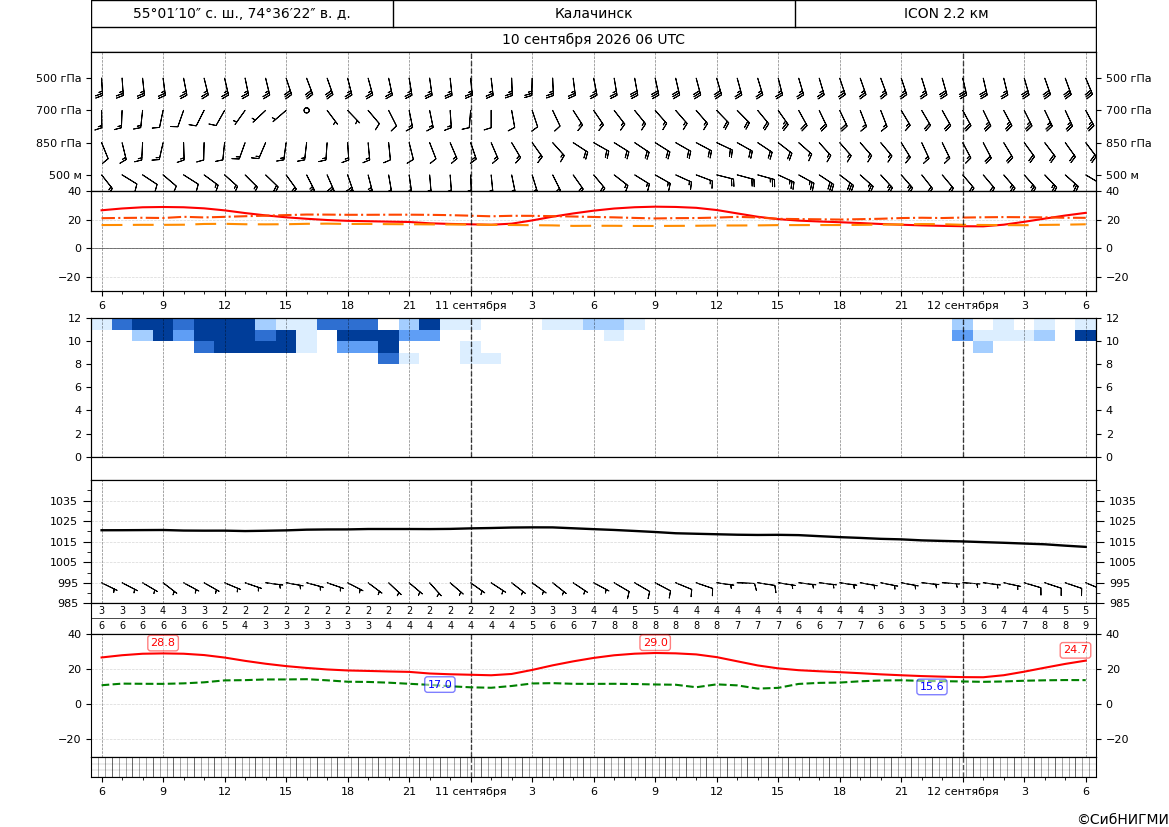Image resolution: width=1169 pixels, height=827 pixels.
Task: Click 11 сентября label on the bottom axis
Action: [x=470, y=791]
